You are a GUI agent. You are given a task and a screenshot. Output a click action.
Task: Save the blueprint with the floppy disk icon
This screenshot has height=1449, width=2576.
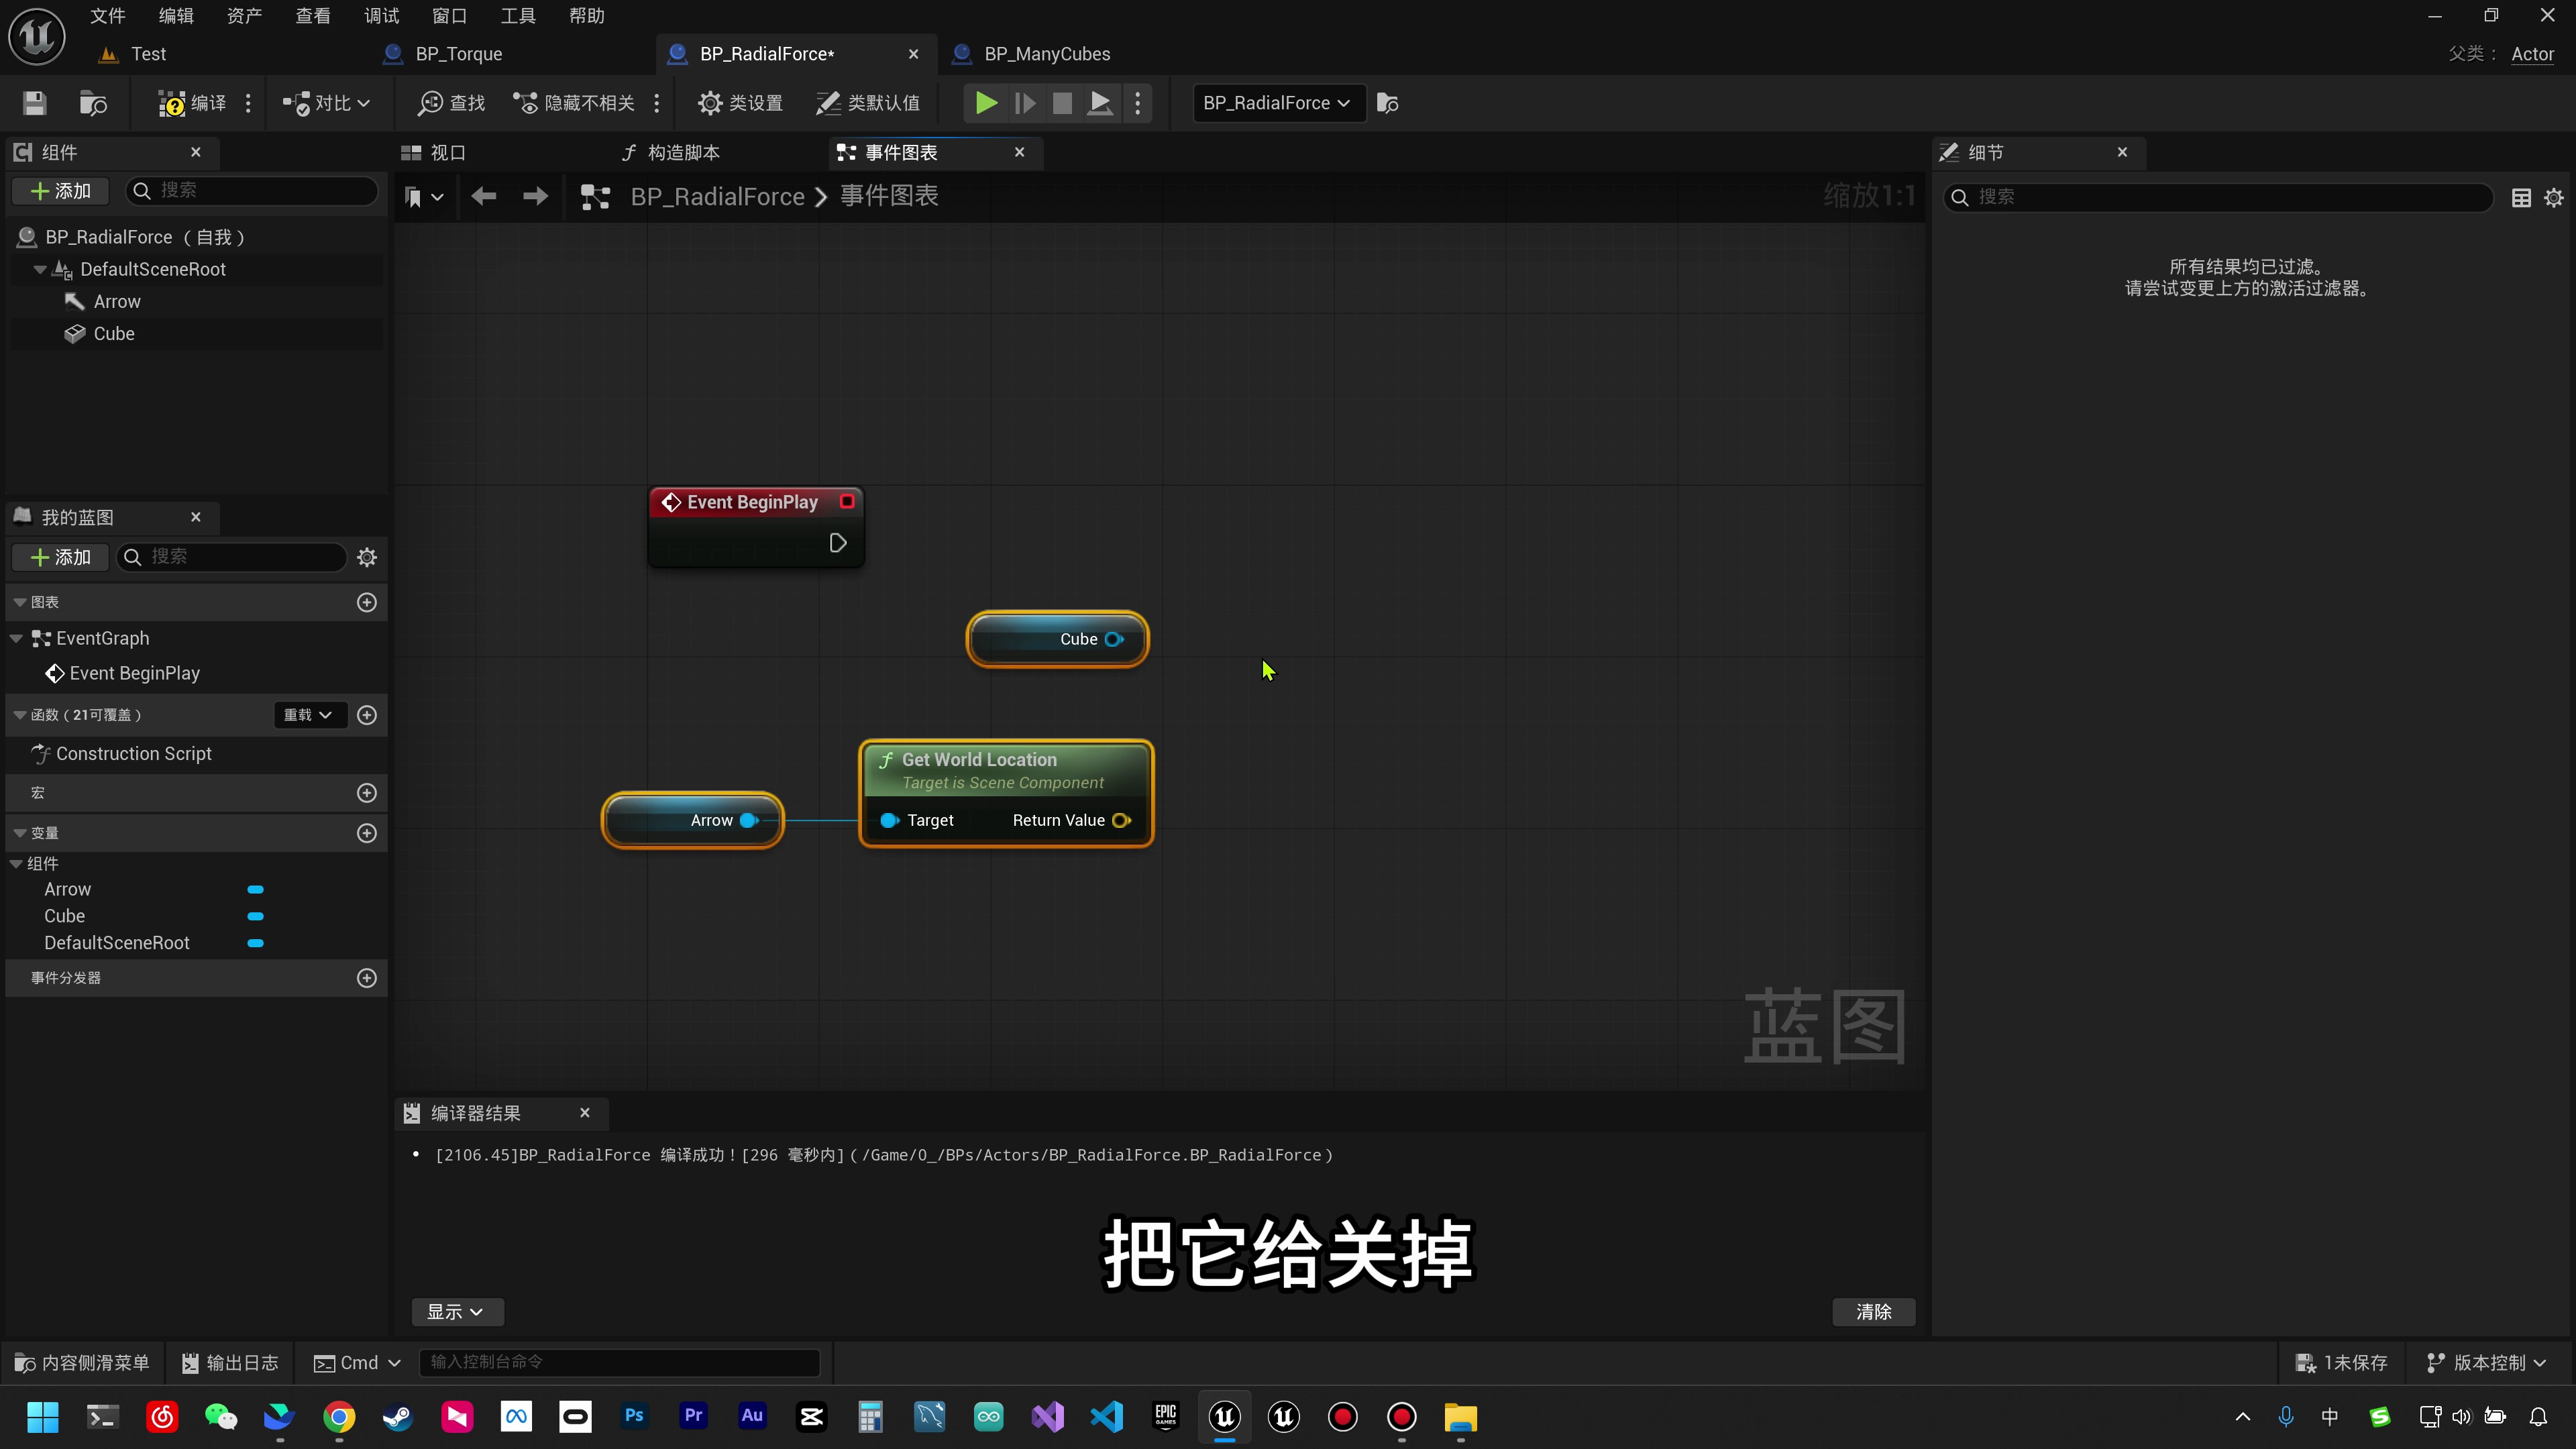pos(35,103)
